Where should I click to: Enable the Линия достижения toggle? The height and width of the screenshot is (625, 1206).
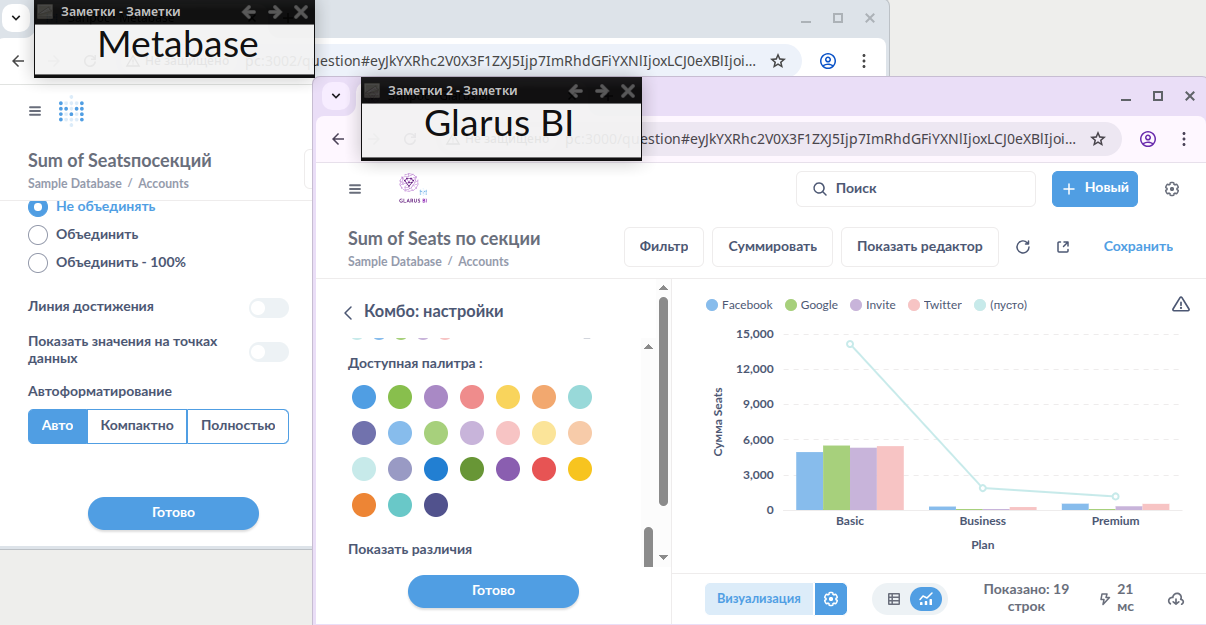[x=268, y=308]
